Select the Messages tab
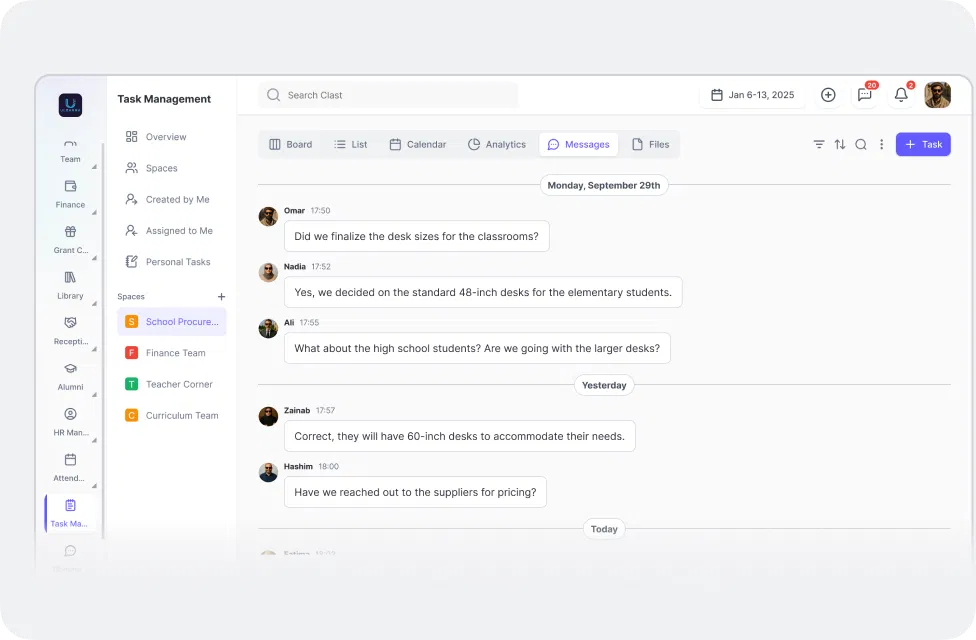This screenshot has height=640, width=976. [578, 144]
